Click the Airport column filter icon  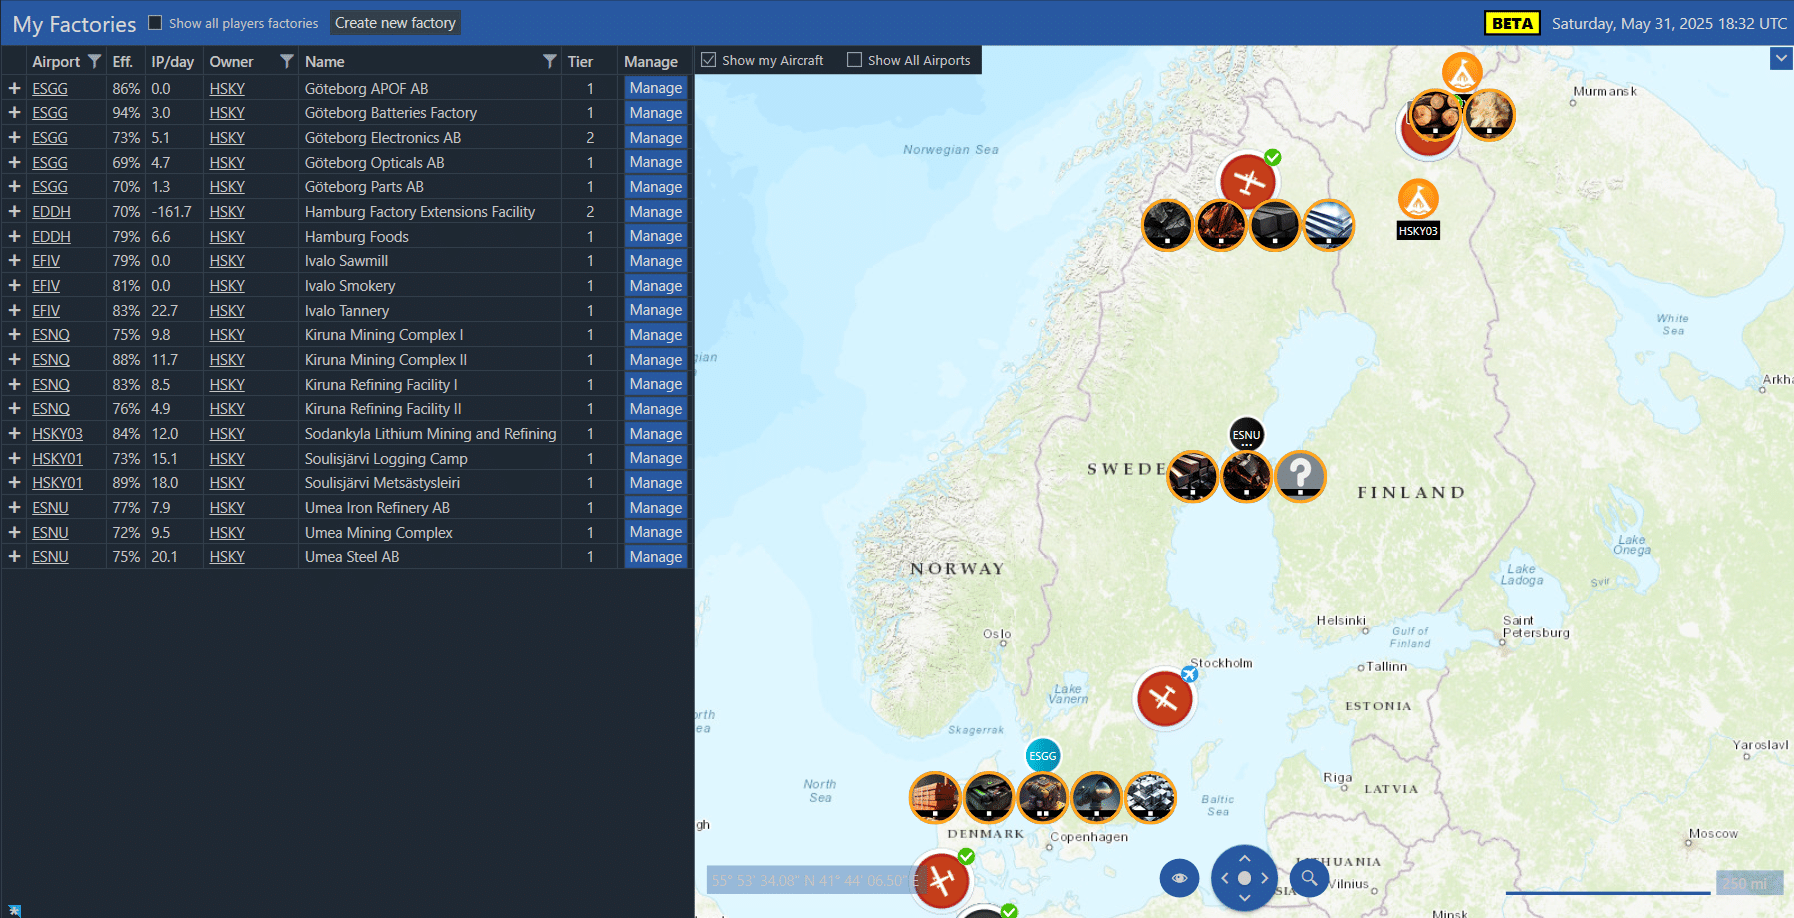pyautogui.click(x=94, y=61)
